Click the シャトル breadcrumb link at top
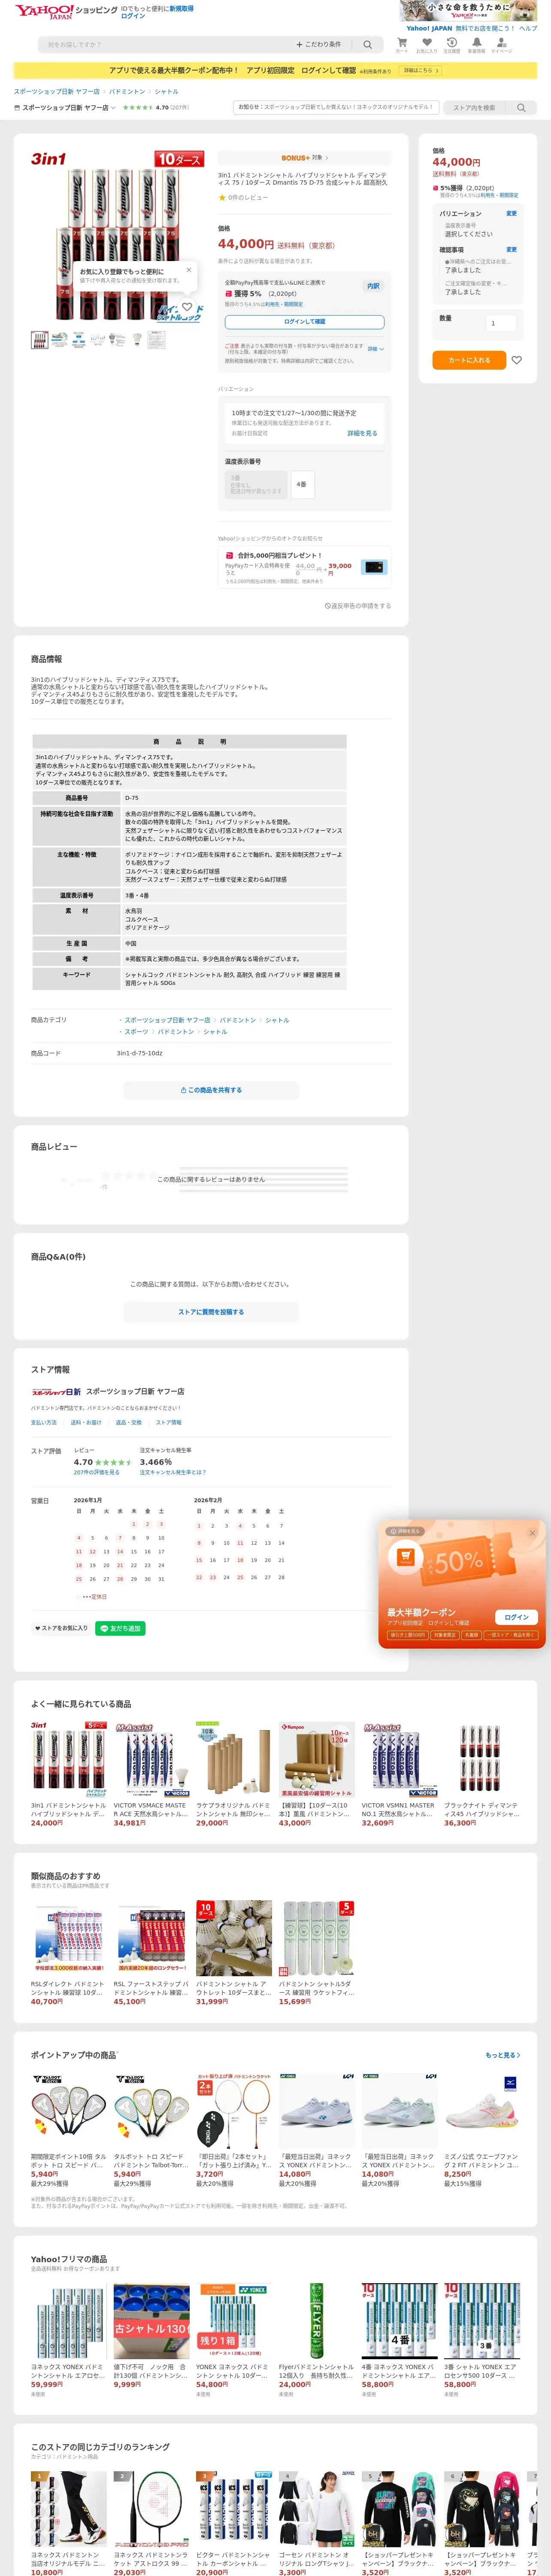This screenshot has width=551, height=2576. click(166, 91)
